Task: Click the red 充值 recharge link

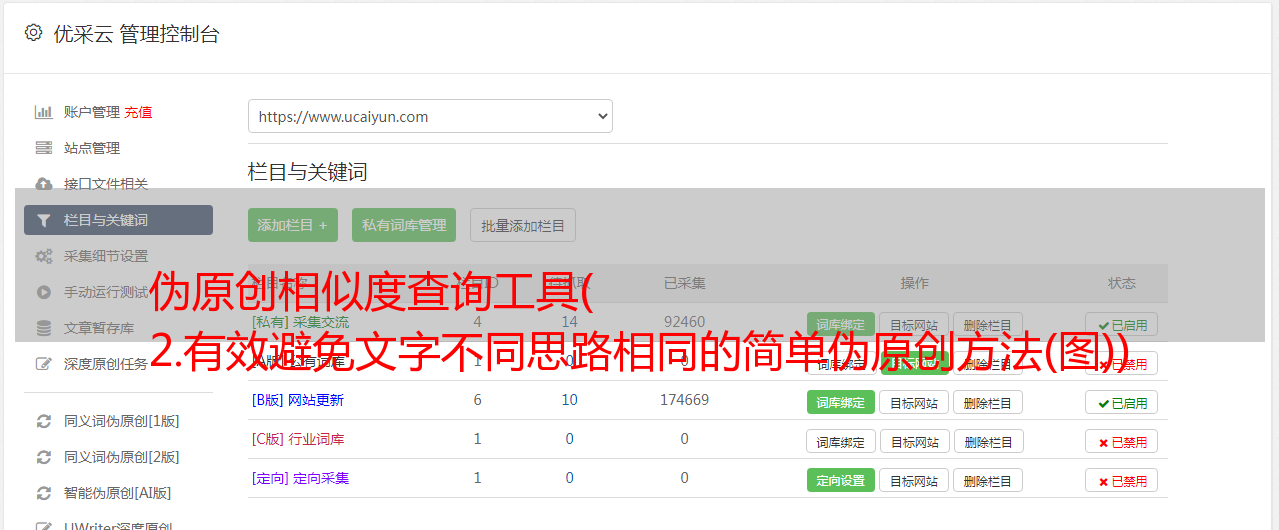Action: point(139,112)
